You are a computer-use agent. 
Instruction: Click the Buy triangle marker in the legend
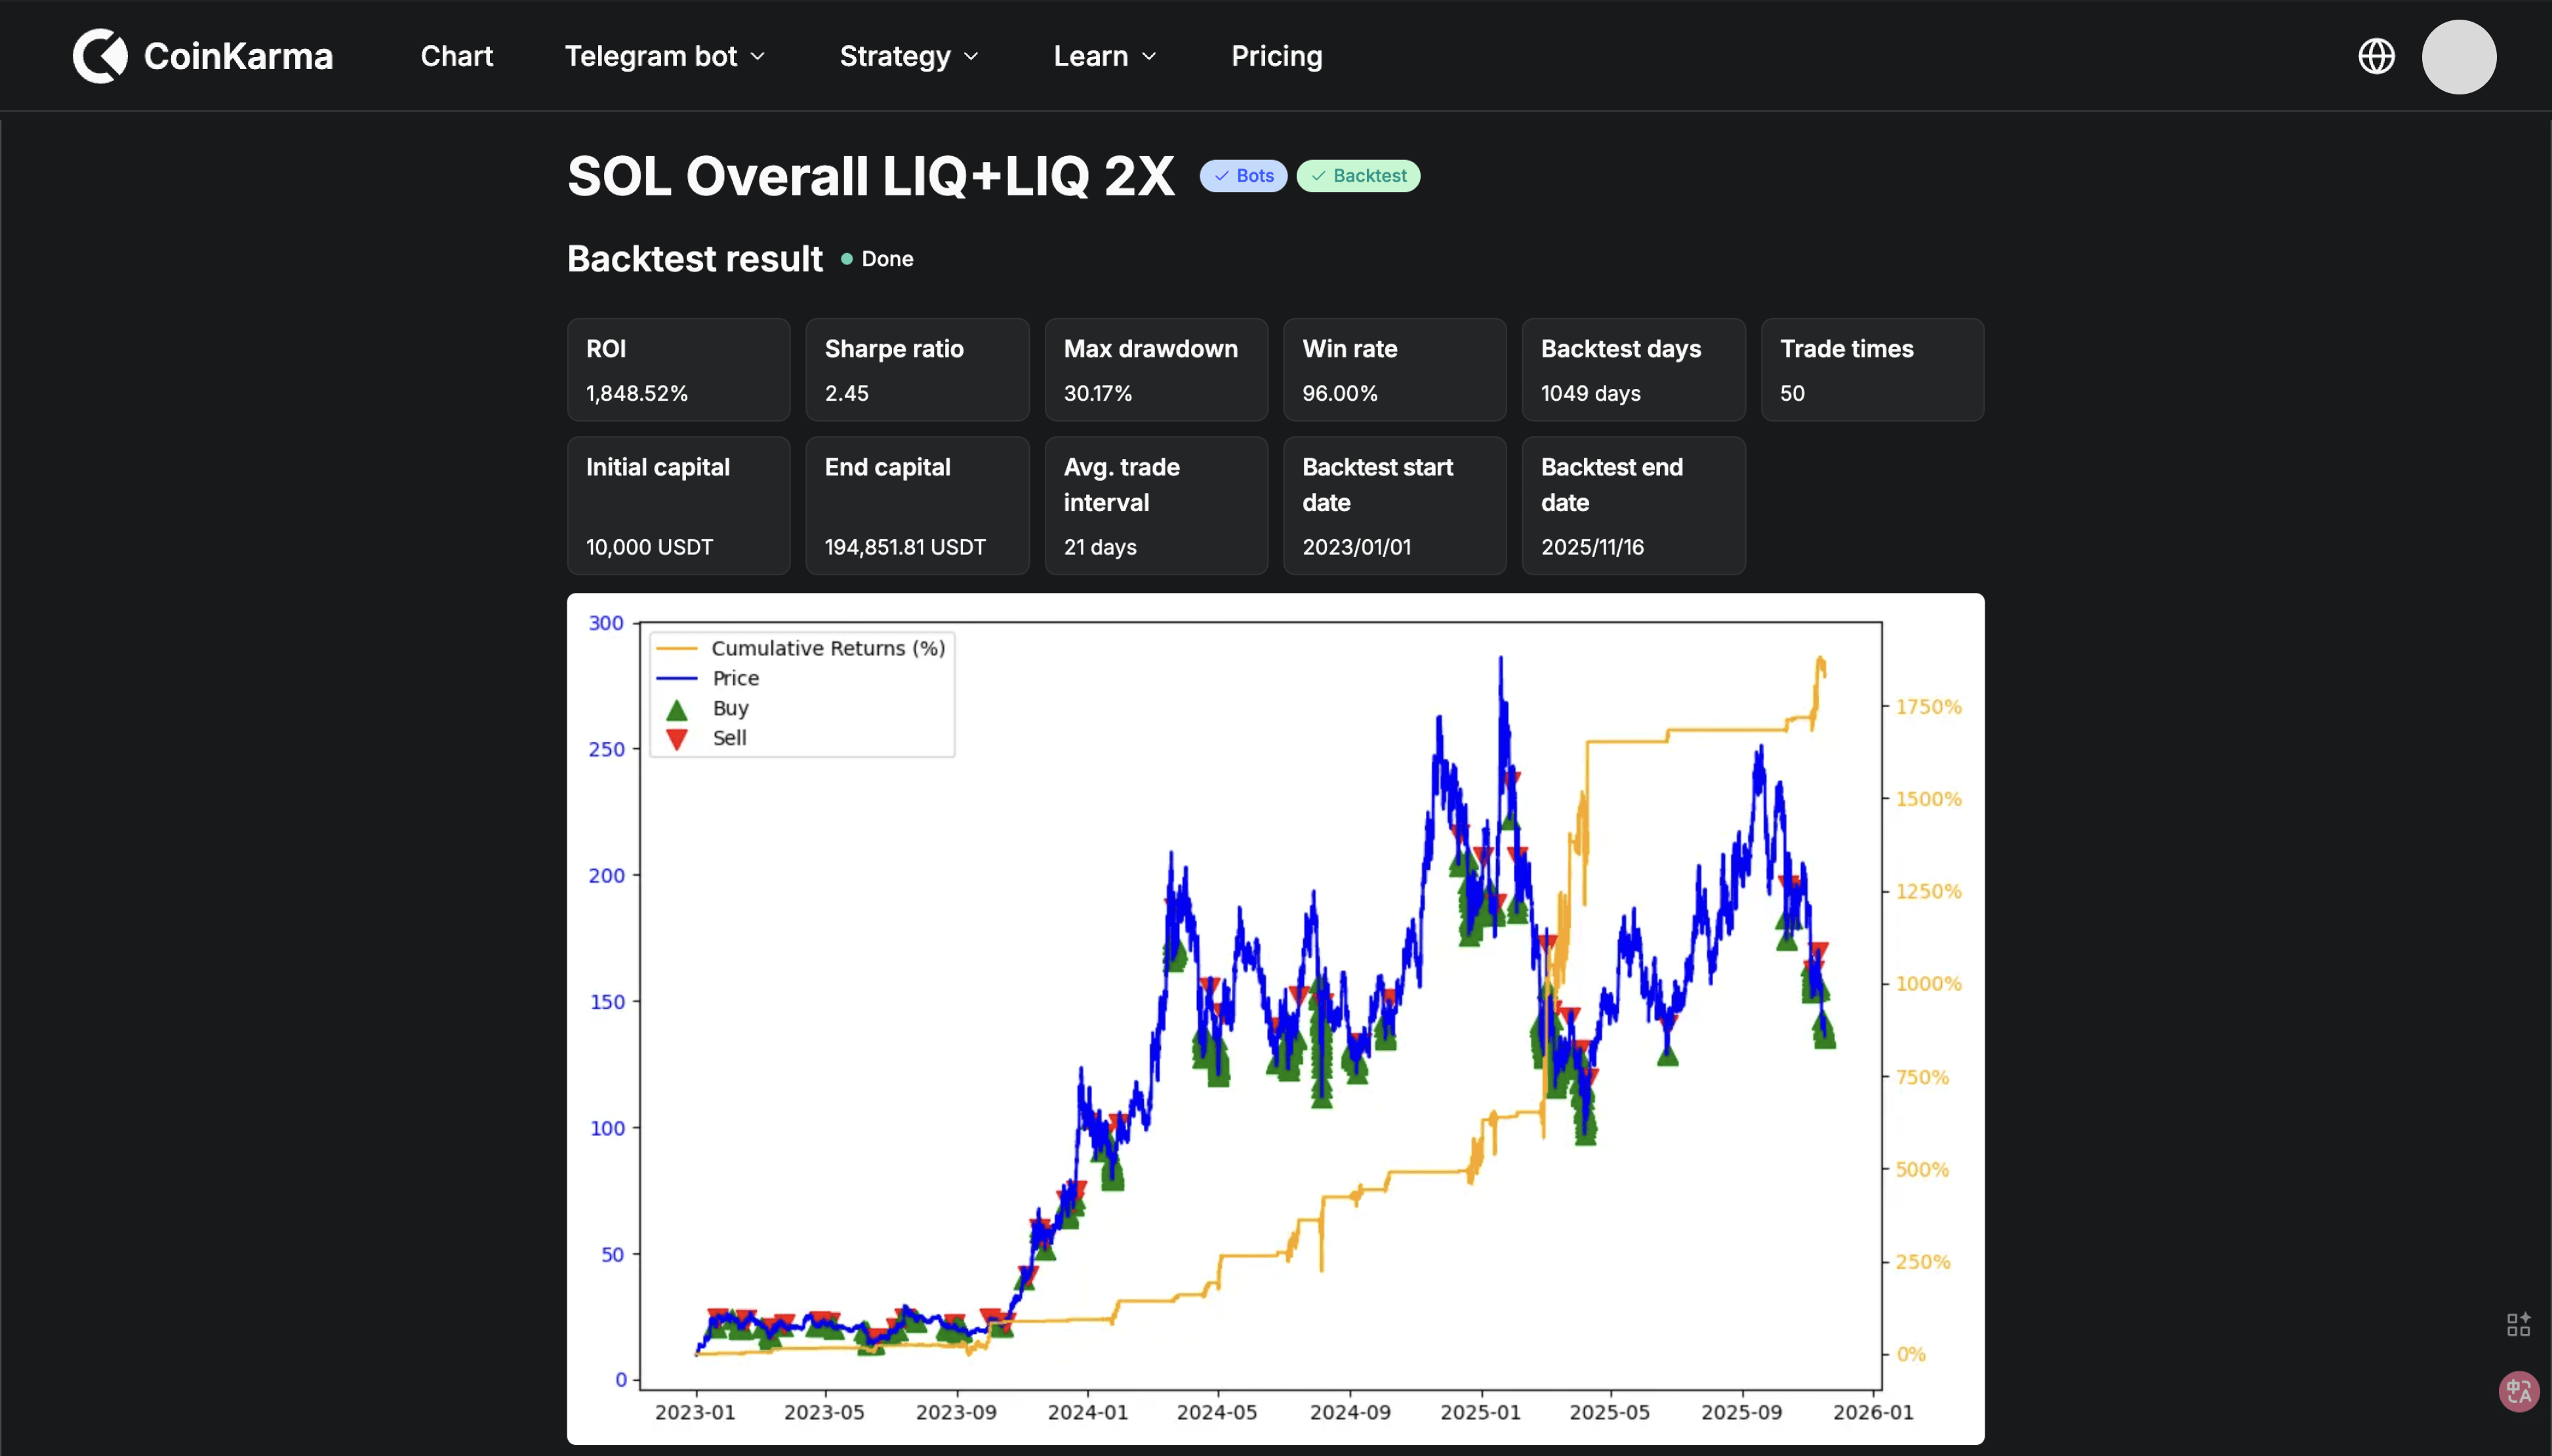pos(678,708)
